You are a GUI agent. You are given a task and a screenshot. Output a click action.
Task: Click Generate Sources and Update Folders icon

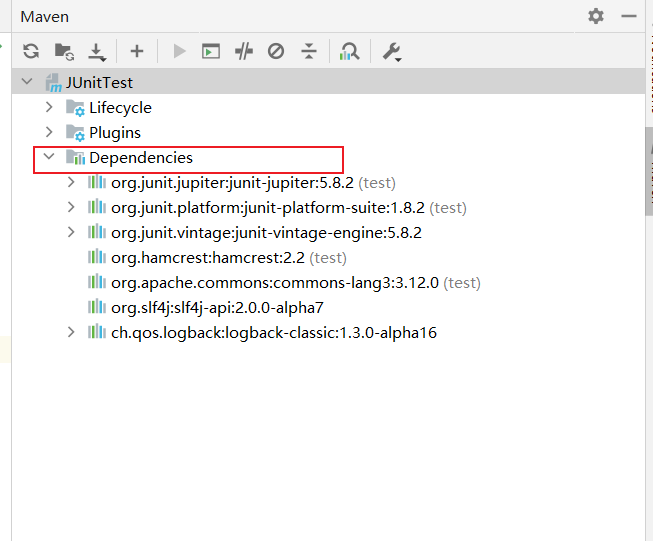point(64,51)
